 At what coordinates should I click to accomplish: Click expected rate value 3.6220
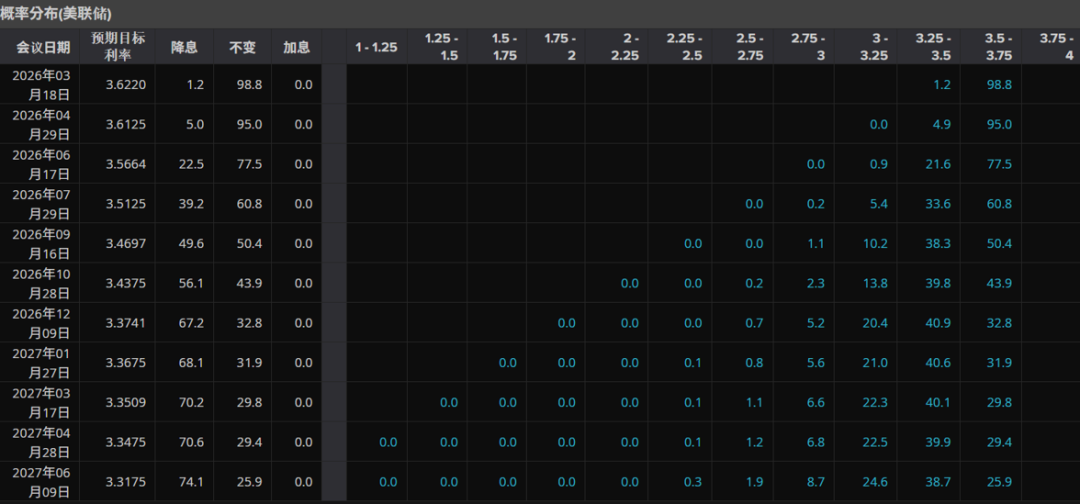125,85
